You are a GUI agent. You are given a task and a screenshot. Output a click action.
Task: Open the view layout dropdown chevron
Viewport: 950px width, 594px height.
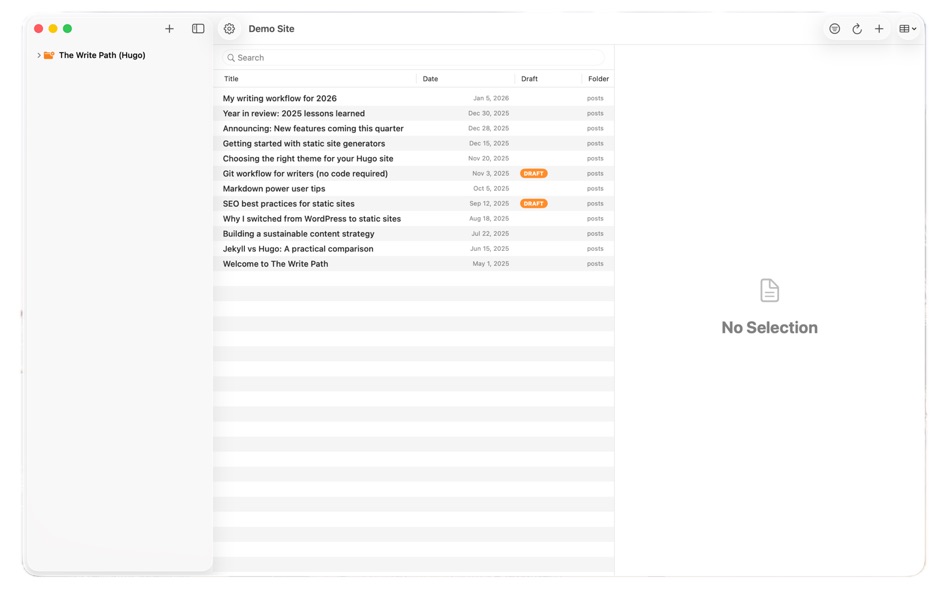tap(915, 28)
